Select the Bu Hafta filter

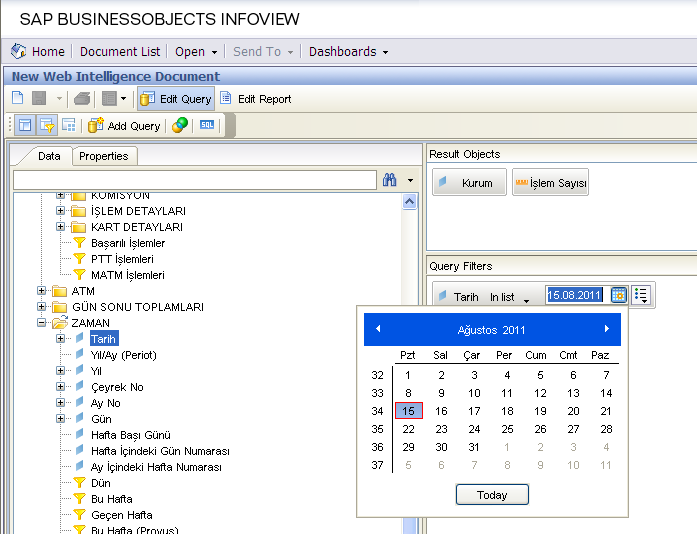[x=112, y=499]
